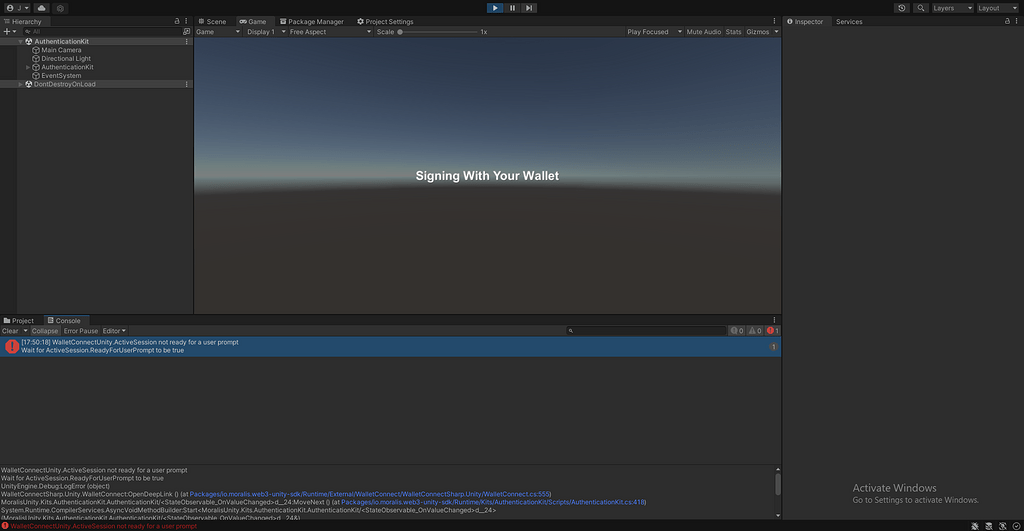The width and height of the screenshot is (1024, 531).
Task: Click the version control gear icon
Action: tap(60, 8)
